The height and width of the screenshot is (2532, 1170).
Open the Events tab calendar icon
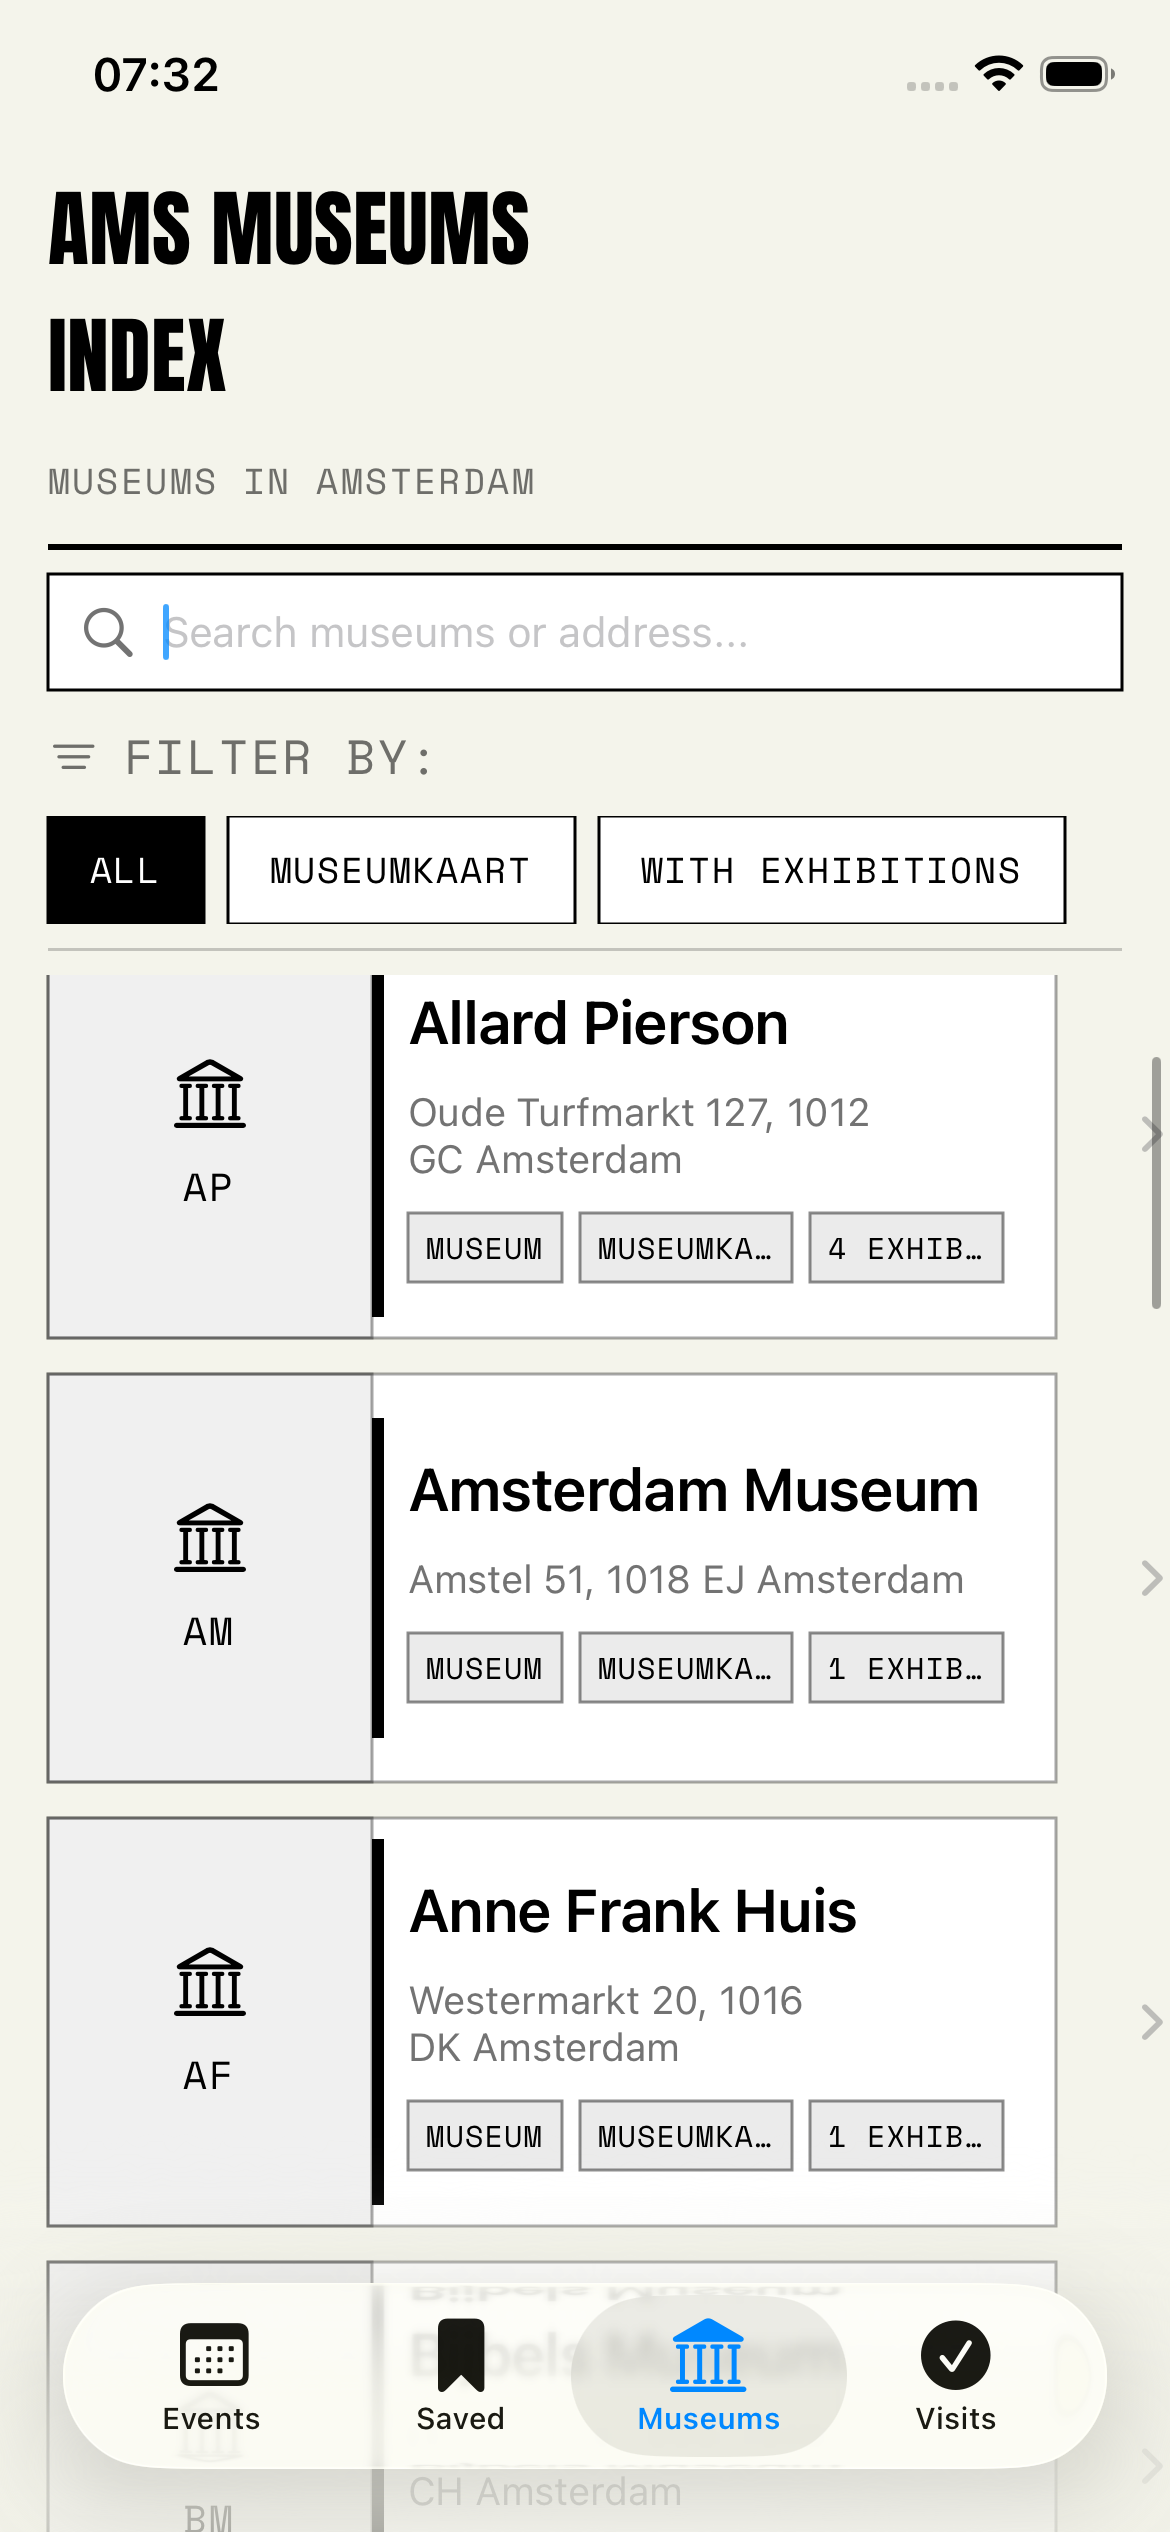click(x=213, y=2354)
